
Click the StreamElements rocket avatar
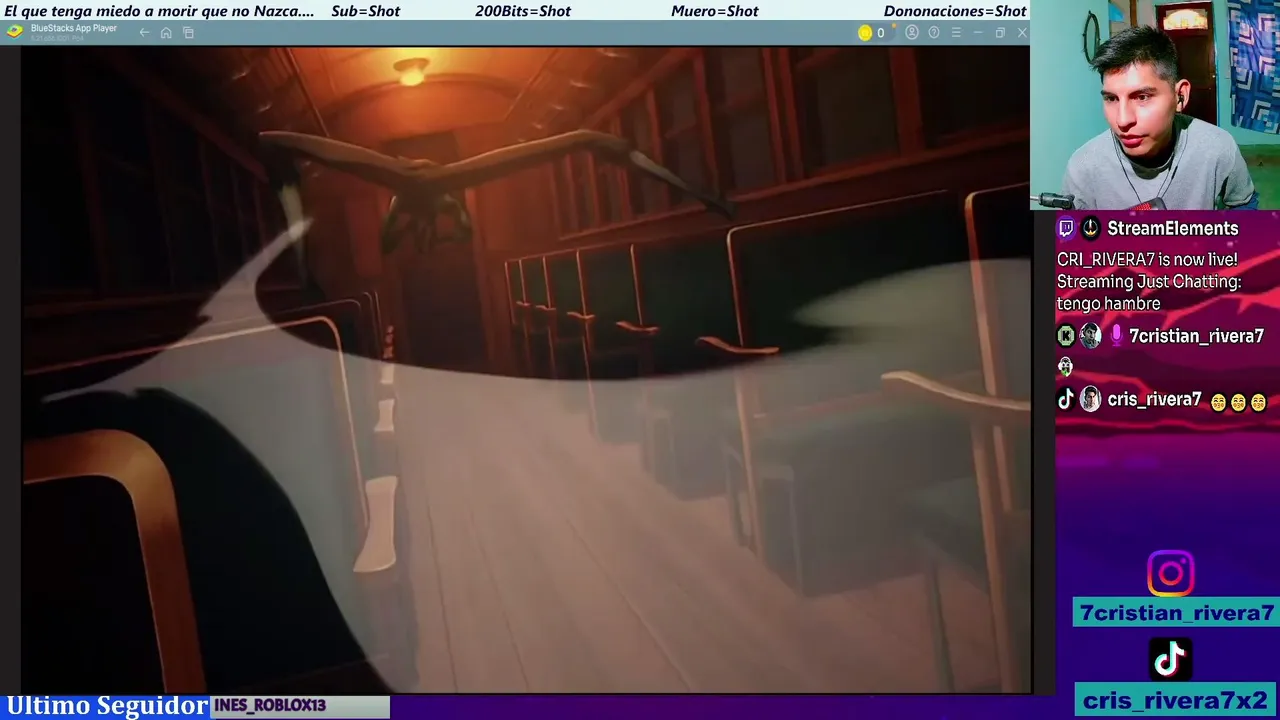point(1090,228)
